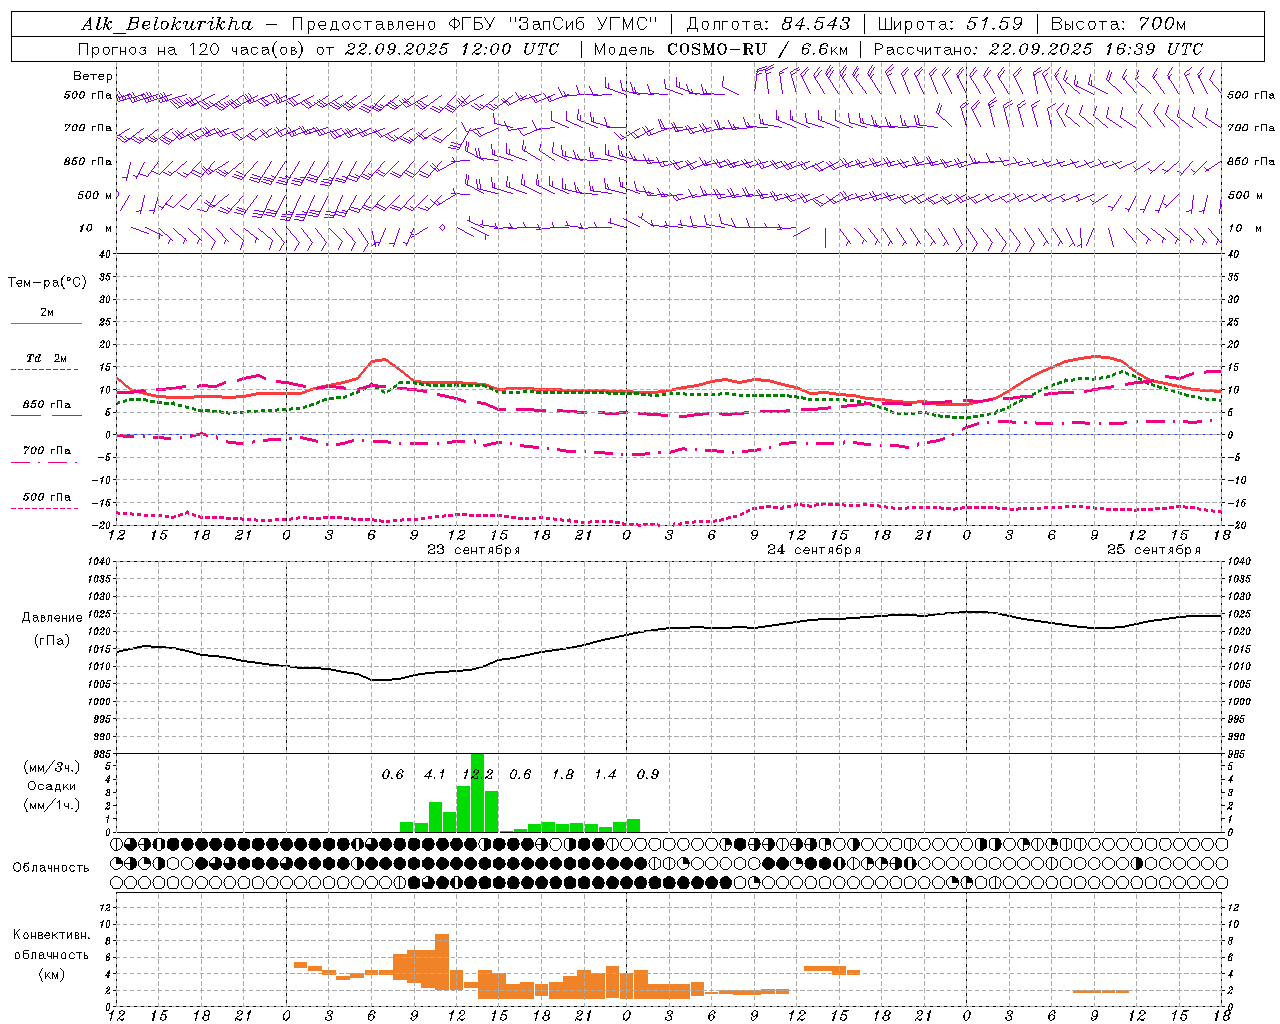The height and width of the screenshot is (1024, 1280).
Task: Click the station name "Alk_Belokurikha"
Action: click(x=166, y=24)
